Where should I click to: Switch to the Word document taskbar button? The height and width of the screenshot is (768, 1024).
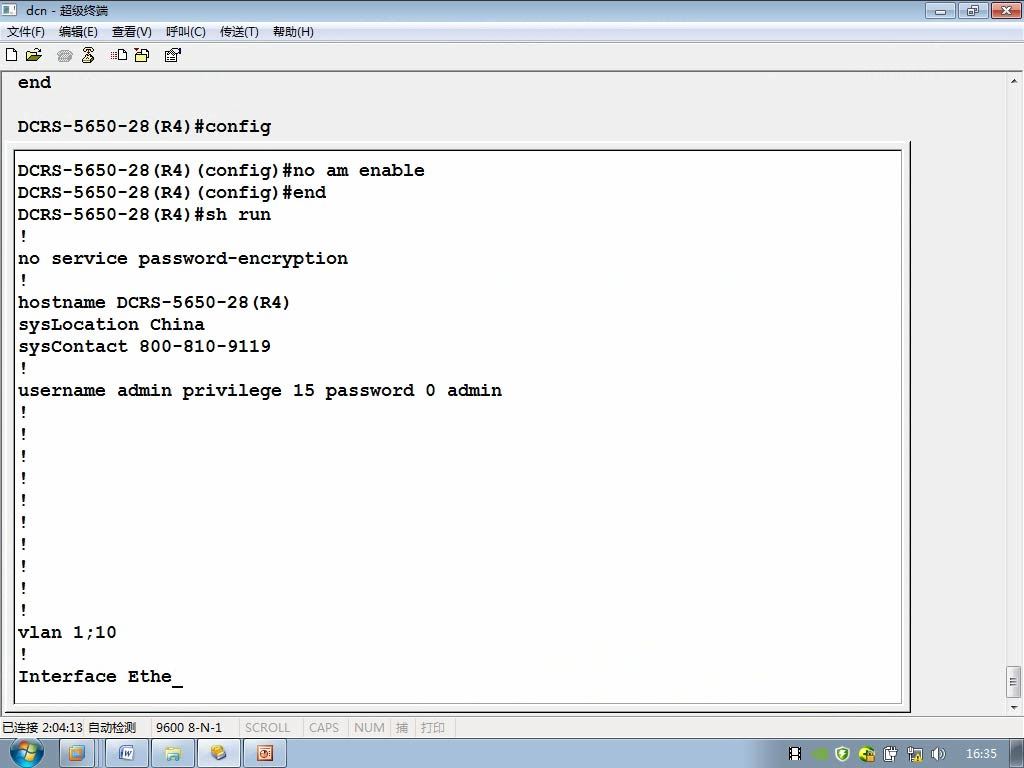click(x=127, y=753)
